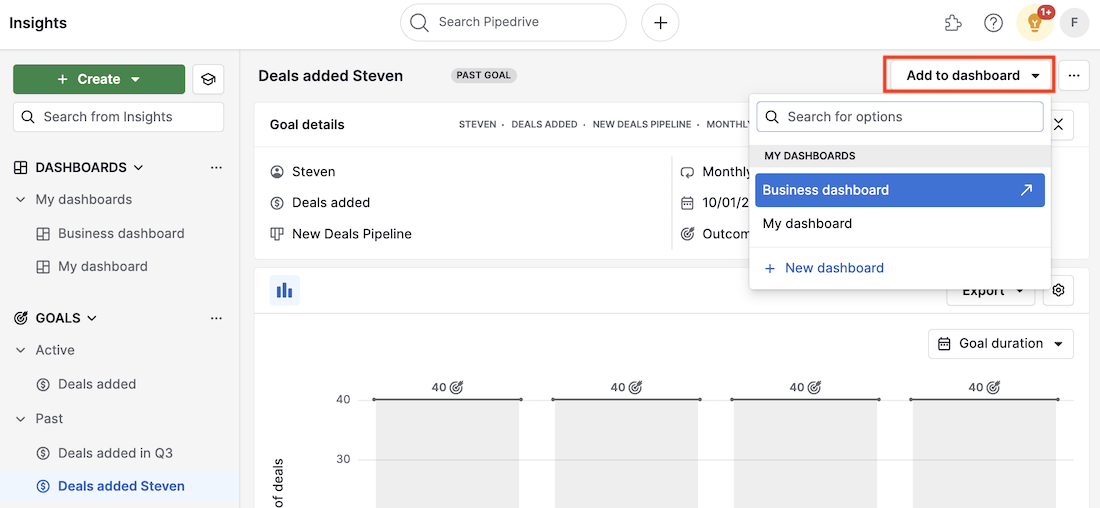The width and height of the screenshot is (1100, 508).
Task: Open Business dashboard in the sidebar
Action: 121,234
